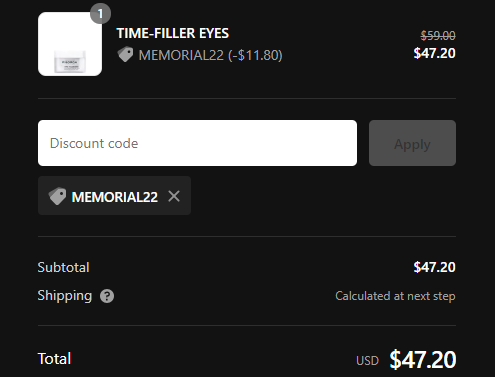The image size is (495, 377).
Task: Click the tag icon in the MEMORIAL22 chip
Action: point(57,196)
